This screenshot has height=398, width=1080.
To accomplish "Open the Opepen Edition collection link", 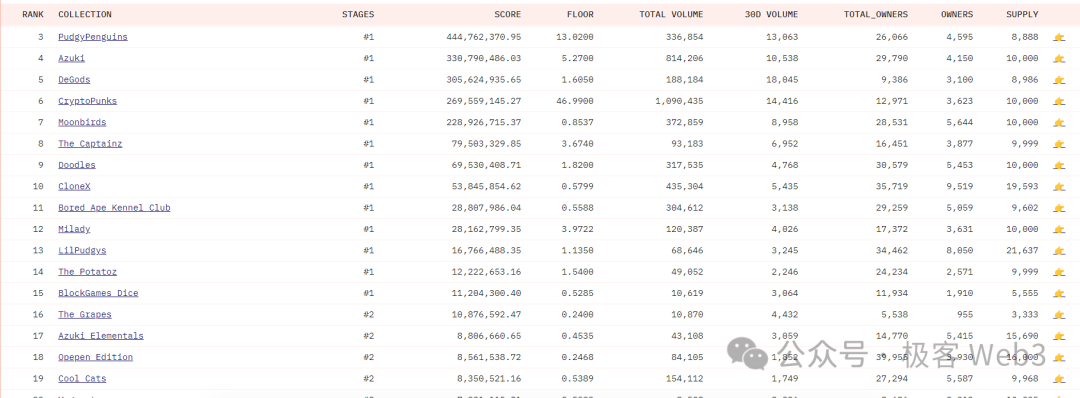I will 95,357.
